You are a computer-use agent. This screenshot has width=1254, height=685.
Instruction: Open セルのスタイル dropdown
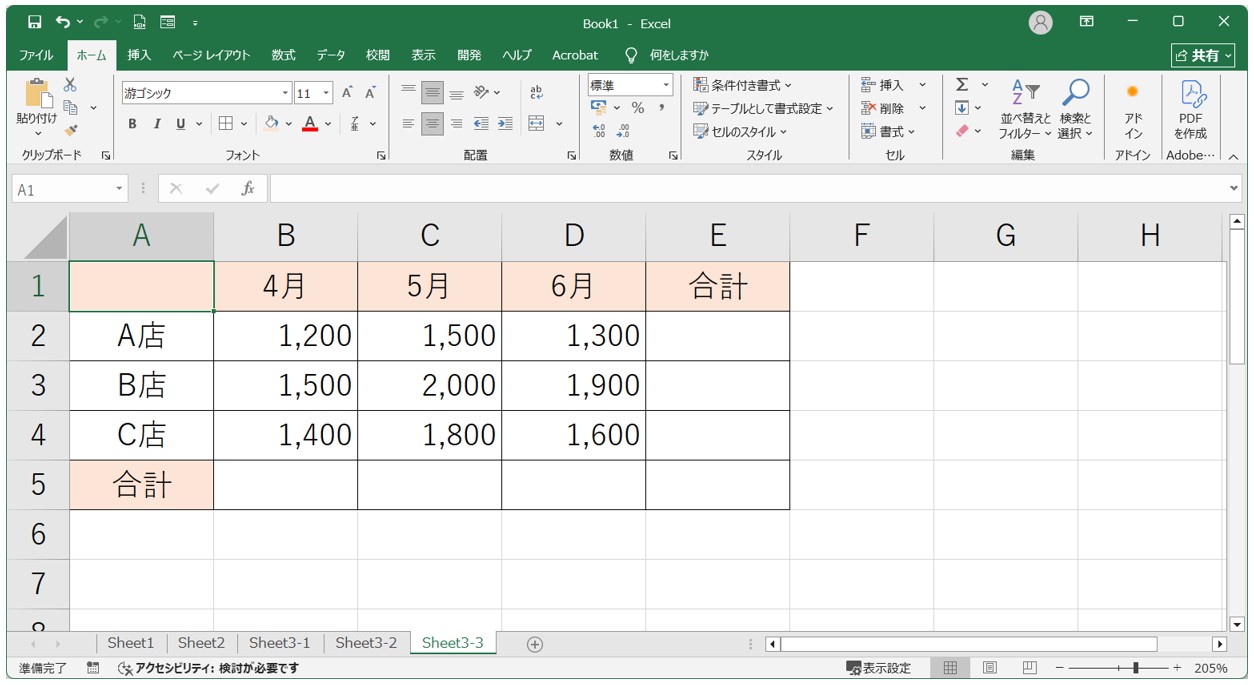point(740,131)
